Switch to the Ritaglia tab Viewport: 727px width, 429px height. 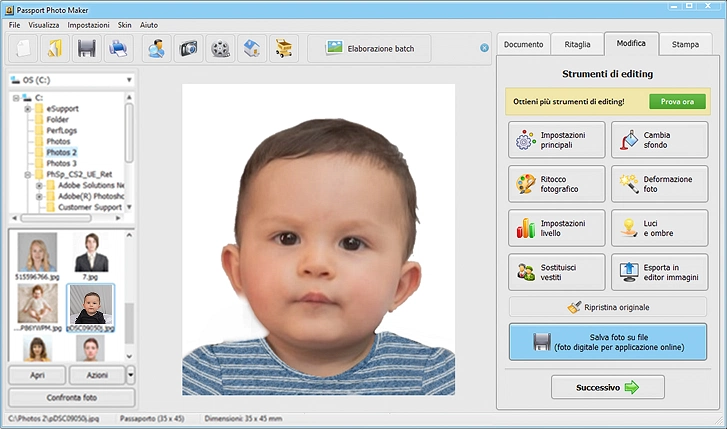pos(577,45)
